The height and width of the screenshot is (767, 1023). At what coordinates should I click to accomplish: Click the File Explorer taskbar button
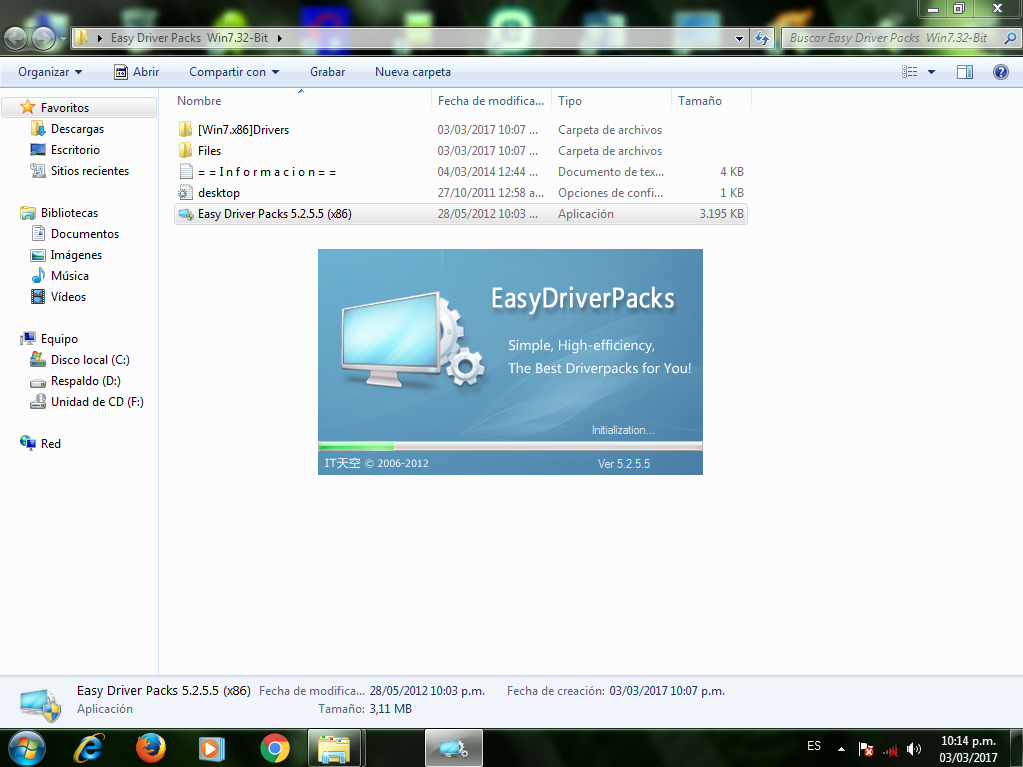click(x=334, y=748)
